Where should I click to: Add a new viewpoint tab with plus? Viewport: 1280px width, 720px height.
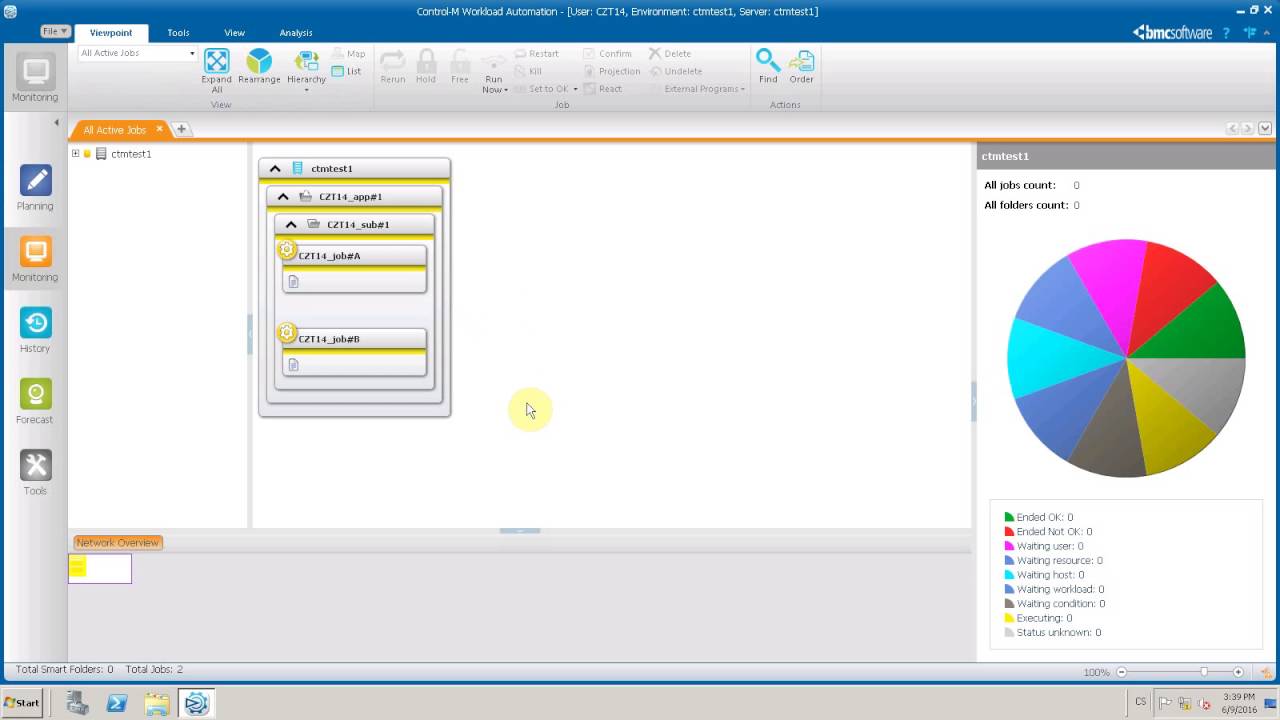pyautogui.click(x=181, y=129)
